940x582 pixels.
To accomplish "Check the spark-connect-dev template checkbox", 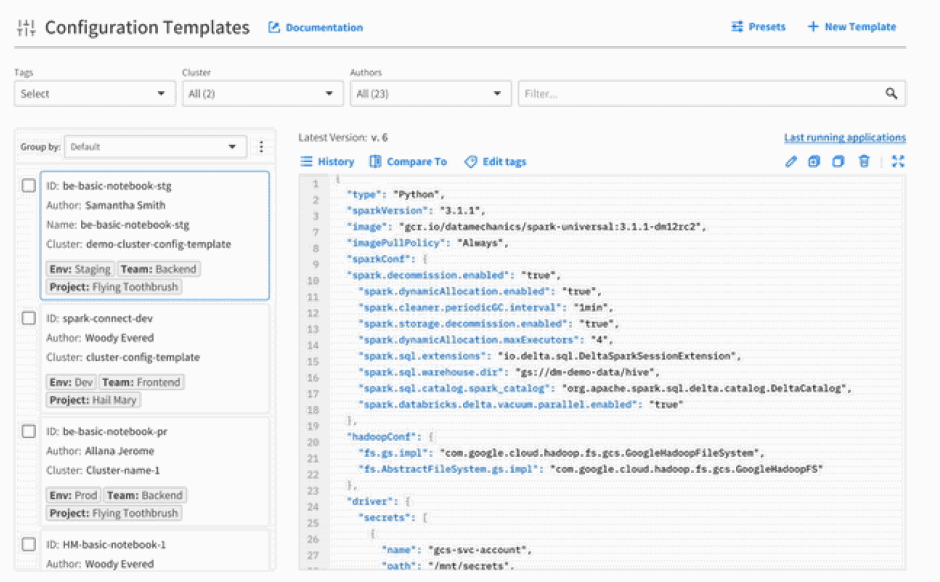I will click(x=29, y=318).
